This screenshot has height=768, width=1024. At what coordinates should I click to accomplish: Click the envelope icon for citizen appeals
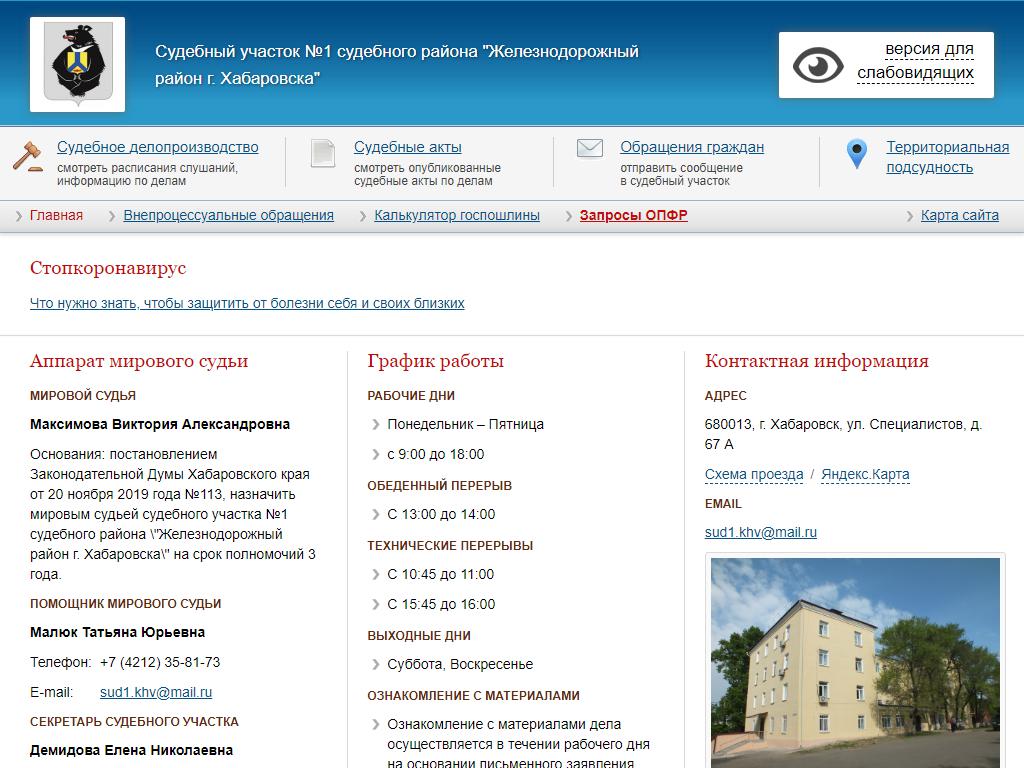point(590,149)
